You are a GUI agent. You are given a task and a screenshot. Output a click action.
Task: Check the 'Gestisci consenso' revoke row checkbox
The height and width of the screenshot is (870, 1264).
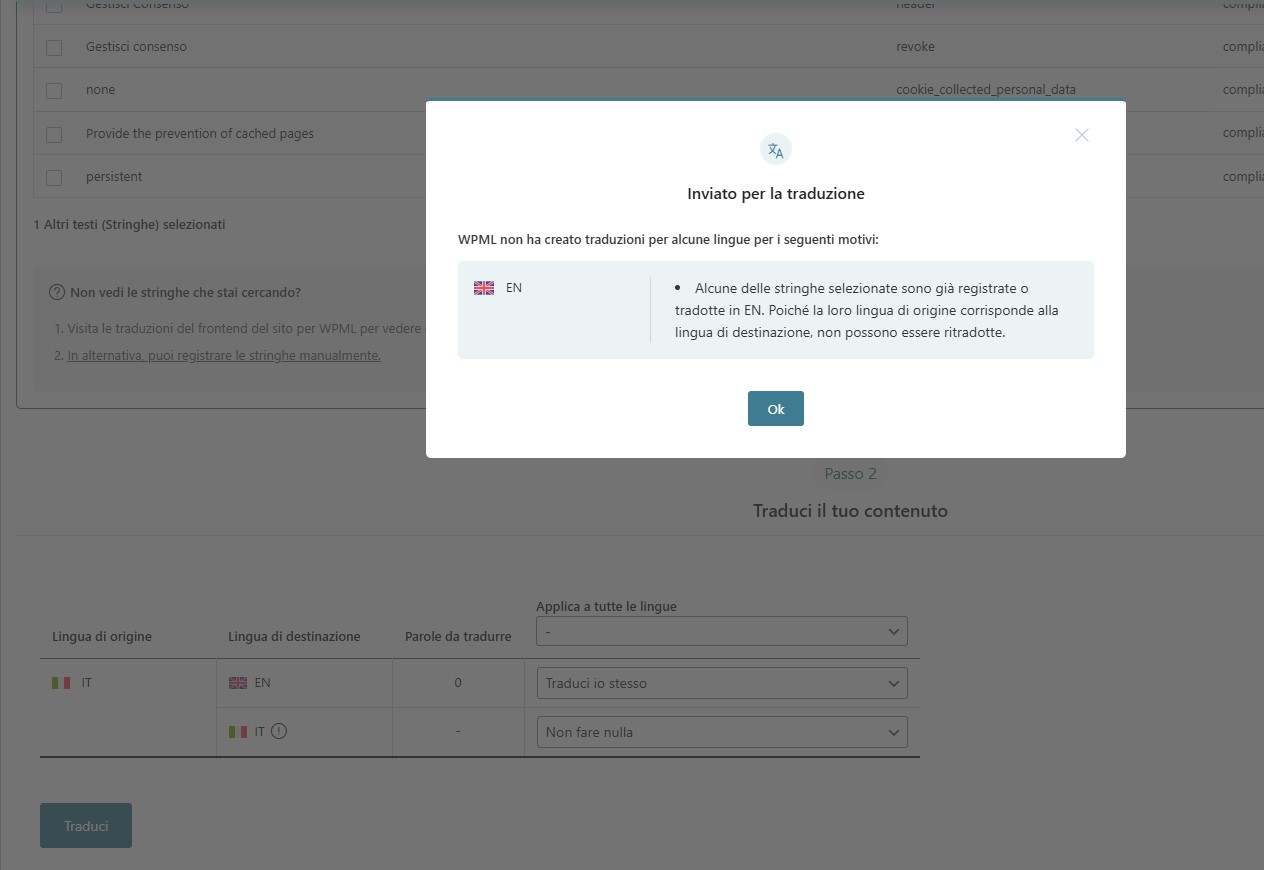pyautogui.click(x=54, y=47)
